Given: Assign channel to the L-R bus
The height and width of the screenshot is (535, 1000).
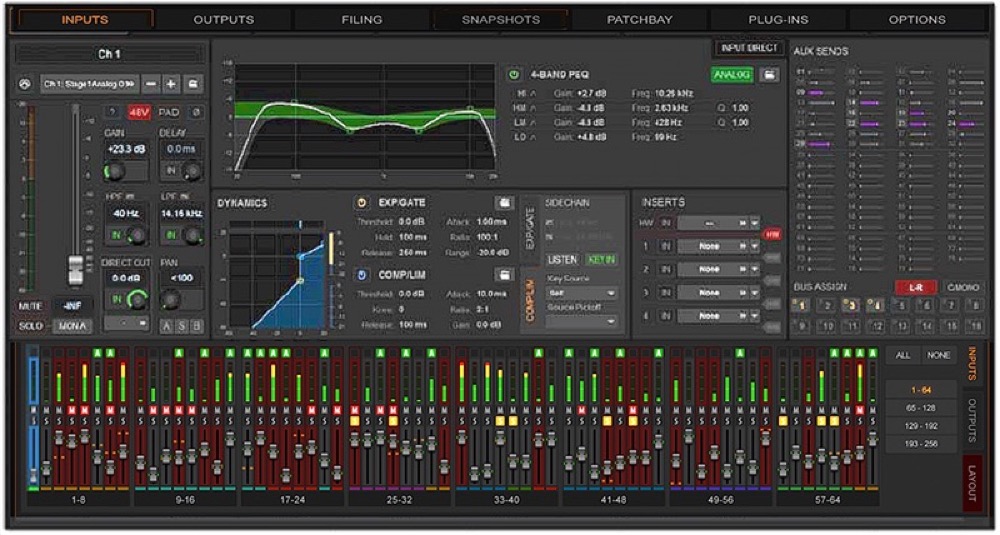Looking at the screenshot, I should coord(916,288).
